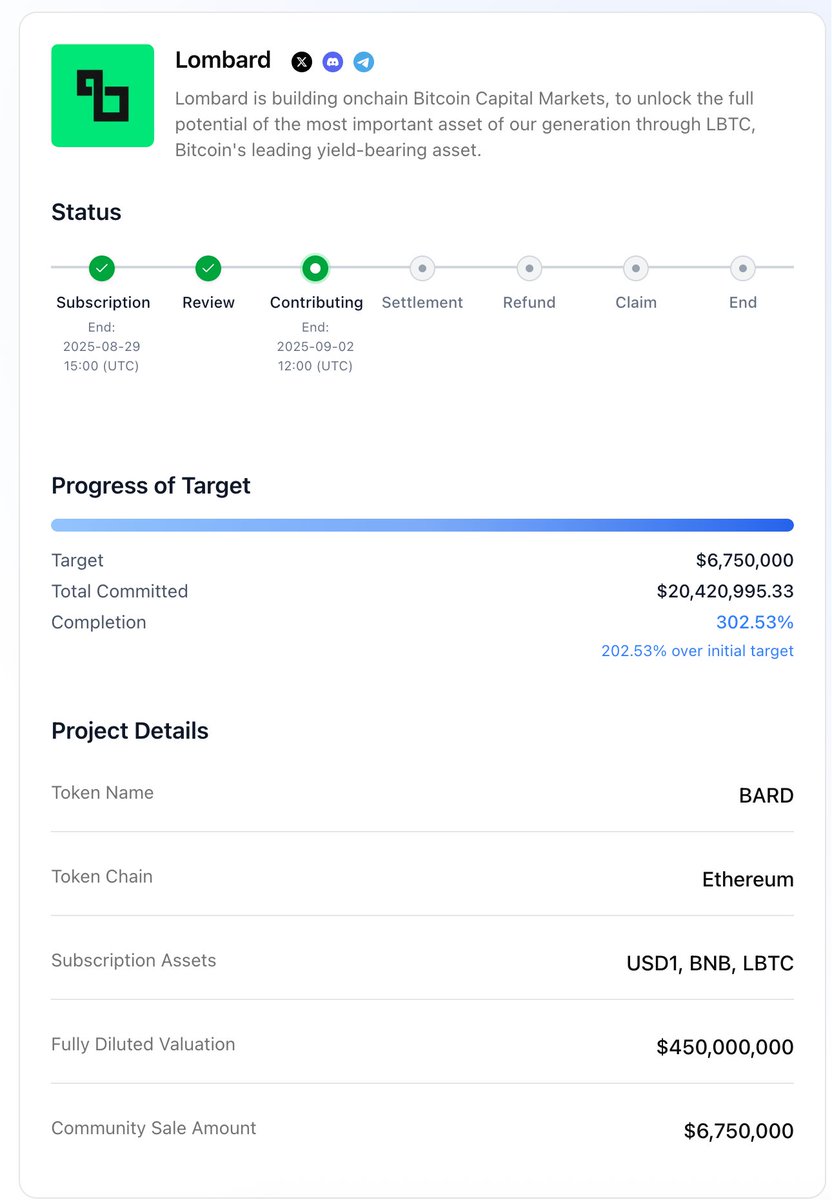The image size is (832, 1200).
Task: Click the "Fully Diluted Valuation" label
Action: 143,1044
